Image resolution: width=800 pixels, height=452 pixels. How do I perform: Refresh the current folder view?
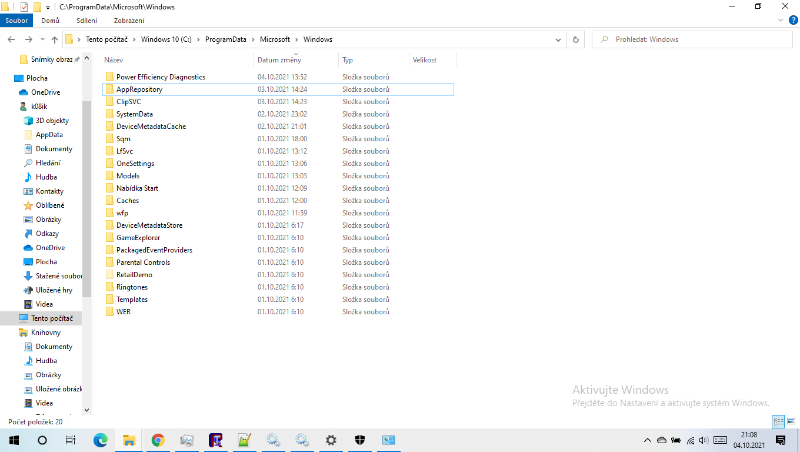(x=576, y=39)
